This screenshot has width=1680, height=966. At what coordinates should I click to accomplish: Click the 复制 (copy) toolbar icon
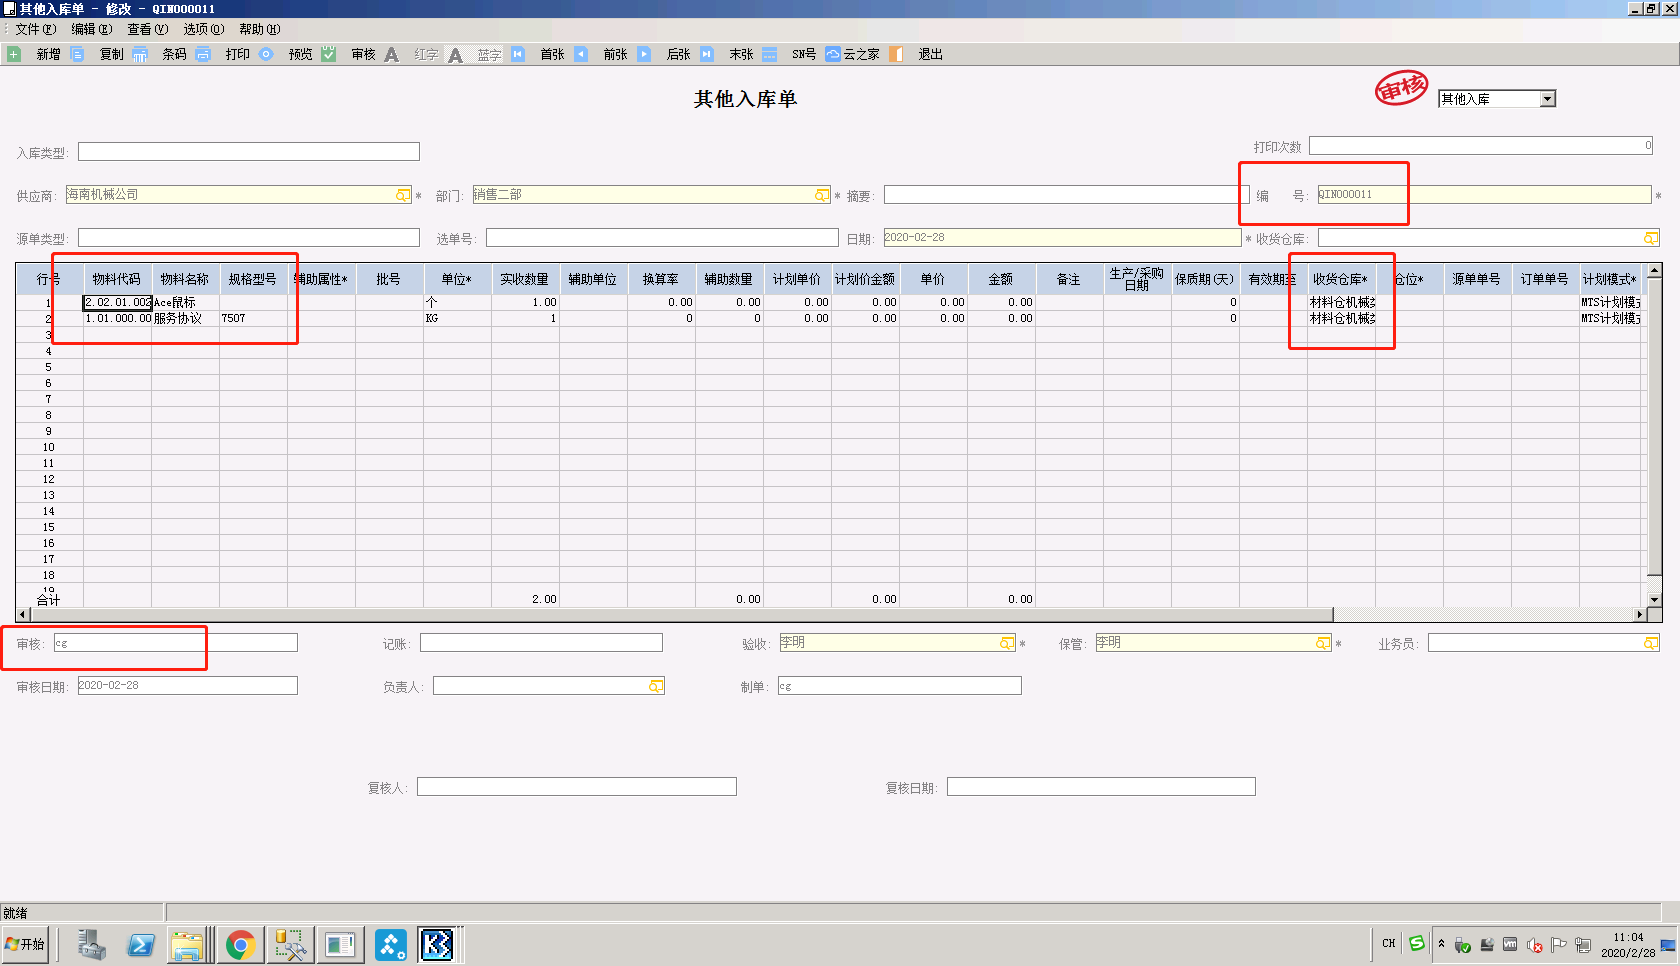click(77, 54)
